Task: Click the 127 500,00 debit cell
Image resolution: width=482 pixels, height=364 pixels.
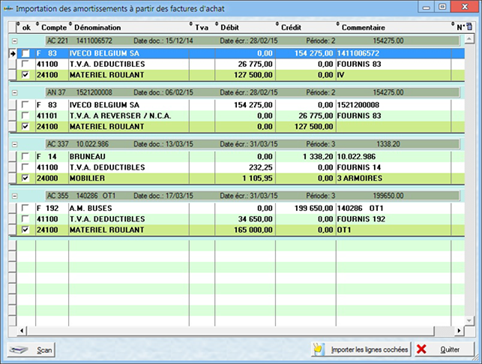Action: (245, 75)
